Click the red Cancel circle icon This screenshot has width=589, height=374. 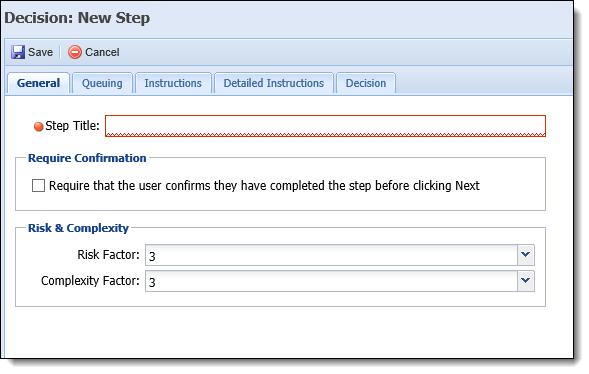tap(75, 52)
